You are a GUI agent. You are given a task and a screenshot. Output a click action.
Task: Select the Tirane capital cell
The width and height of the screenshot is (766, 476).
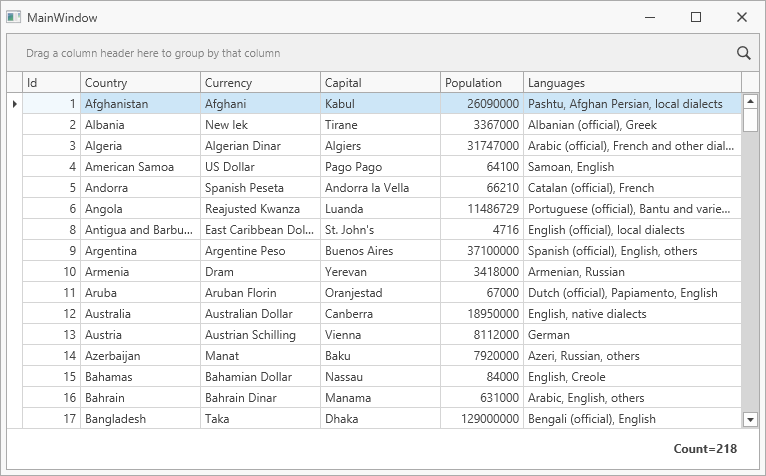(381, 125)
